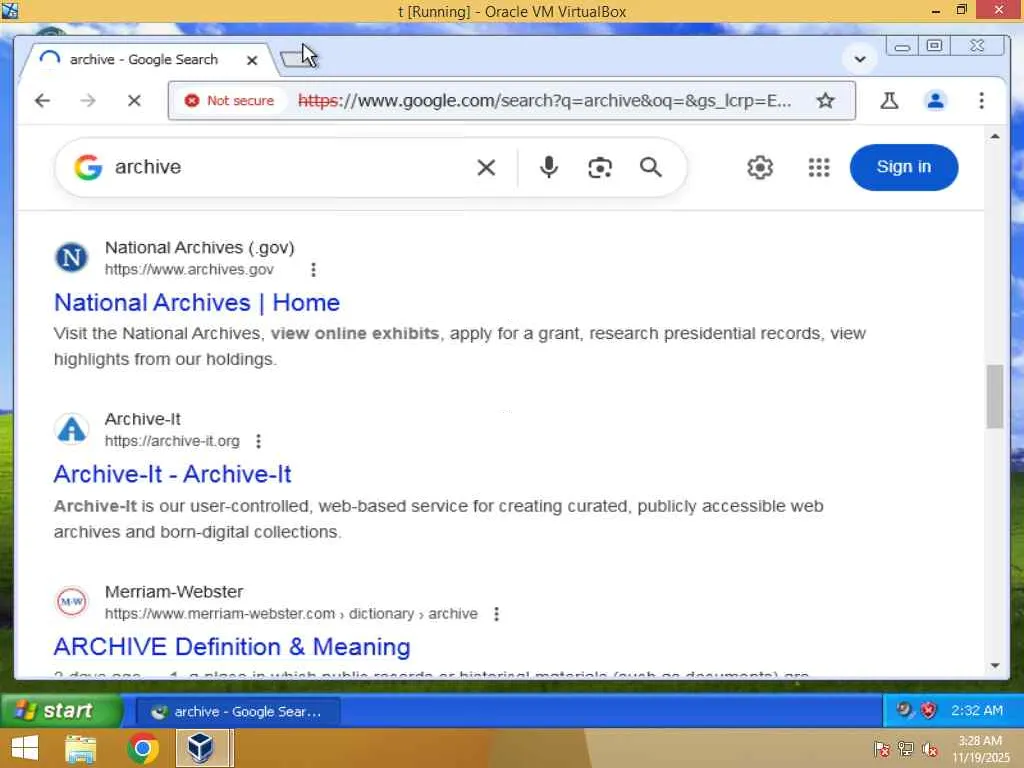Image resolution: width=1024 pixels, height=768 pixels.
Task: Open Chrome three-dot menu
Action: [981, 101]
